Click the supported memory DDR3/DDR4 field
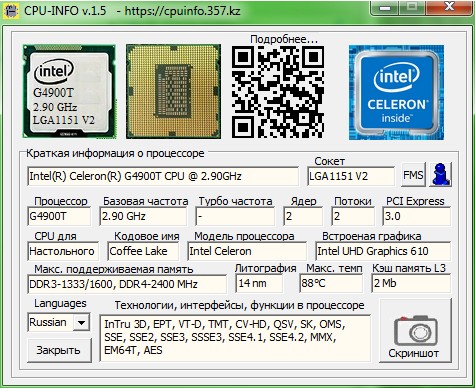Screen dimensions: 475x389 tap(127, 284)
